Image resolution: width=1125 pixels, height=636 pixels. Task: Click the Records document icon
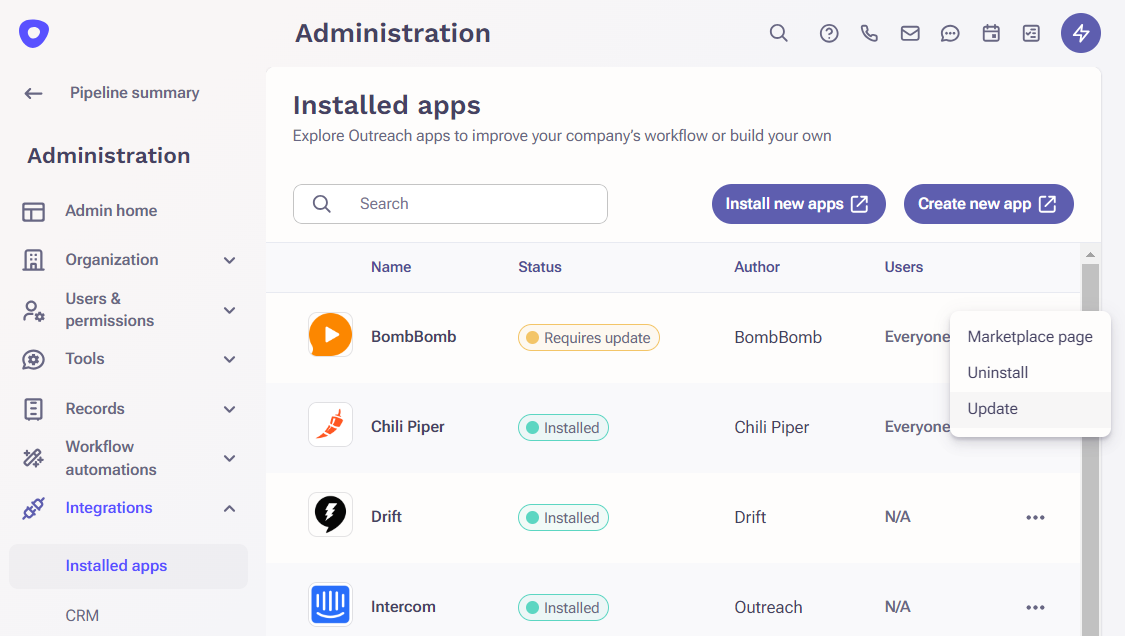[33, 409]
